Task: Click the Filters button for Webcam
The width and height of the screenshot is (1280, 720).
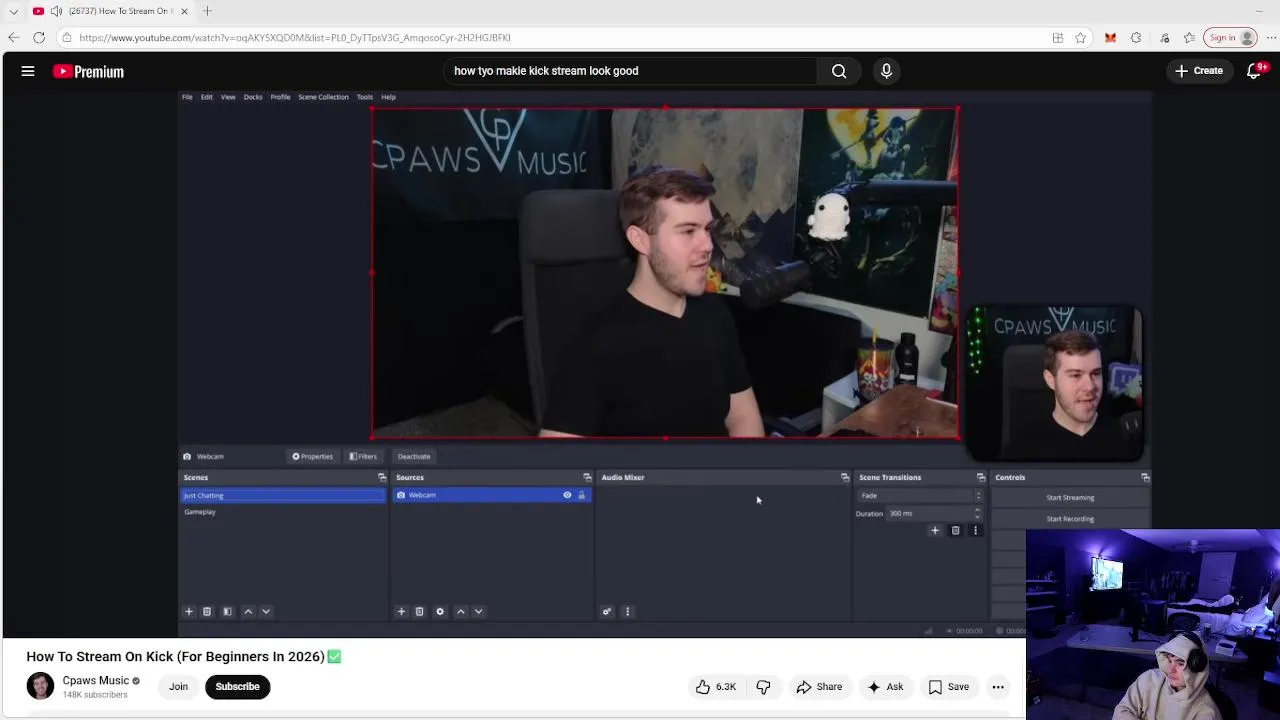Action: (x=363, y=456)
